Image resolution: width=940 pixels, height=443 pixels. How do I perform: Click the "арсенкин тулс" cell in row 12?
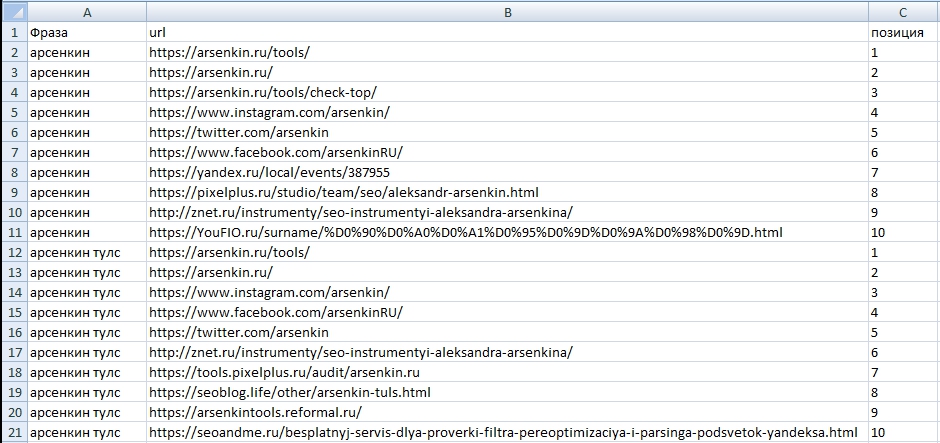(x=86, y=252)
